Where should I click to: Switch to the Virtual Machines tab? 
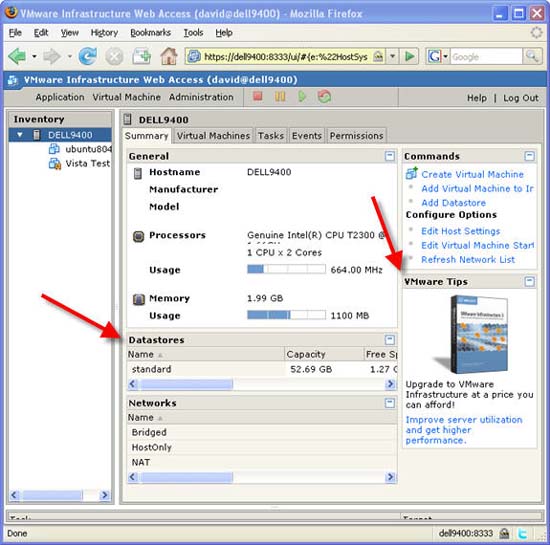[x=213, y=136]
